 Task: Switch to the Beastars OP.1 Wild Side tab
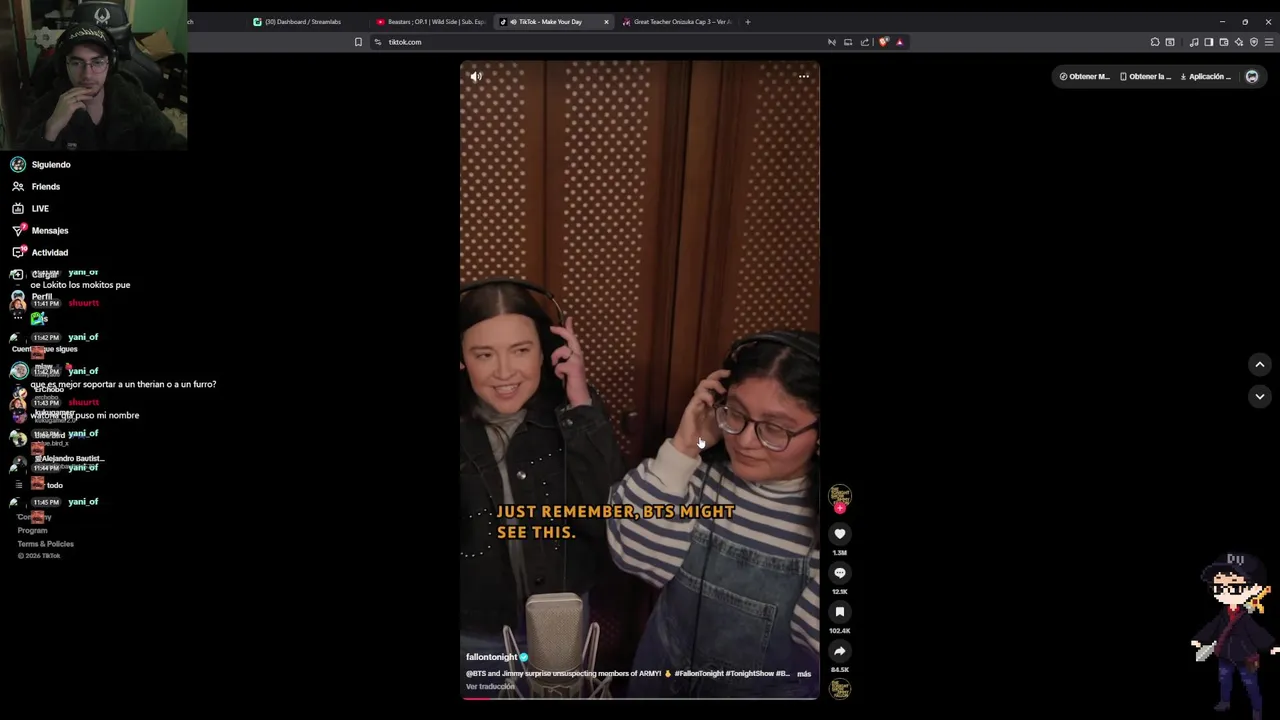pyautogui.click(x=431, y=22)
